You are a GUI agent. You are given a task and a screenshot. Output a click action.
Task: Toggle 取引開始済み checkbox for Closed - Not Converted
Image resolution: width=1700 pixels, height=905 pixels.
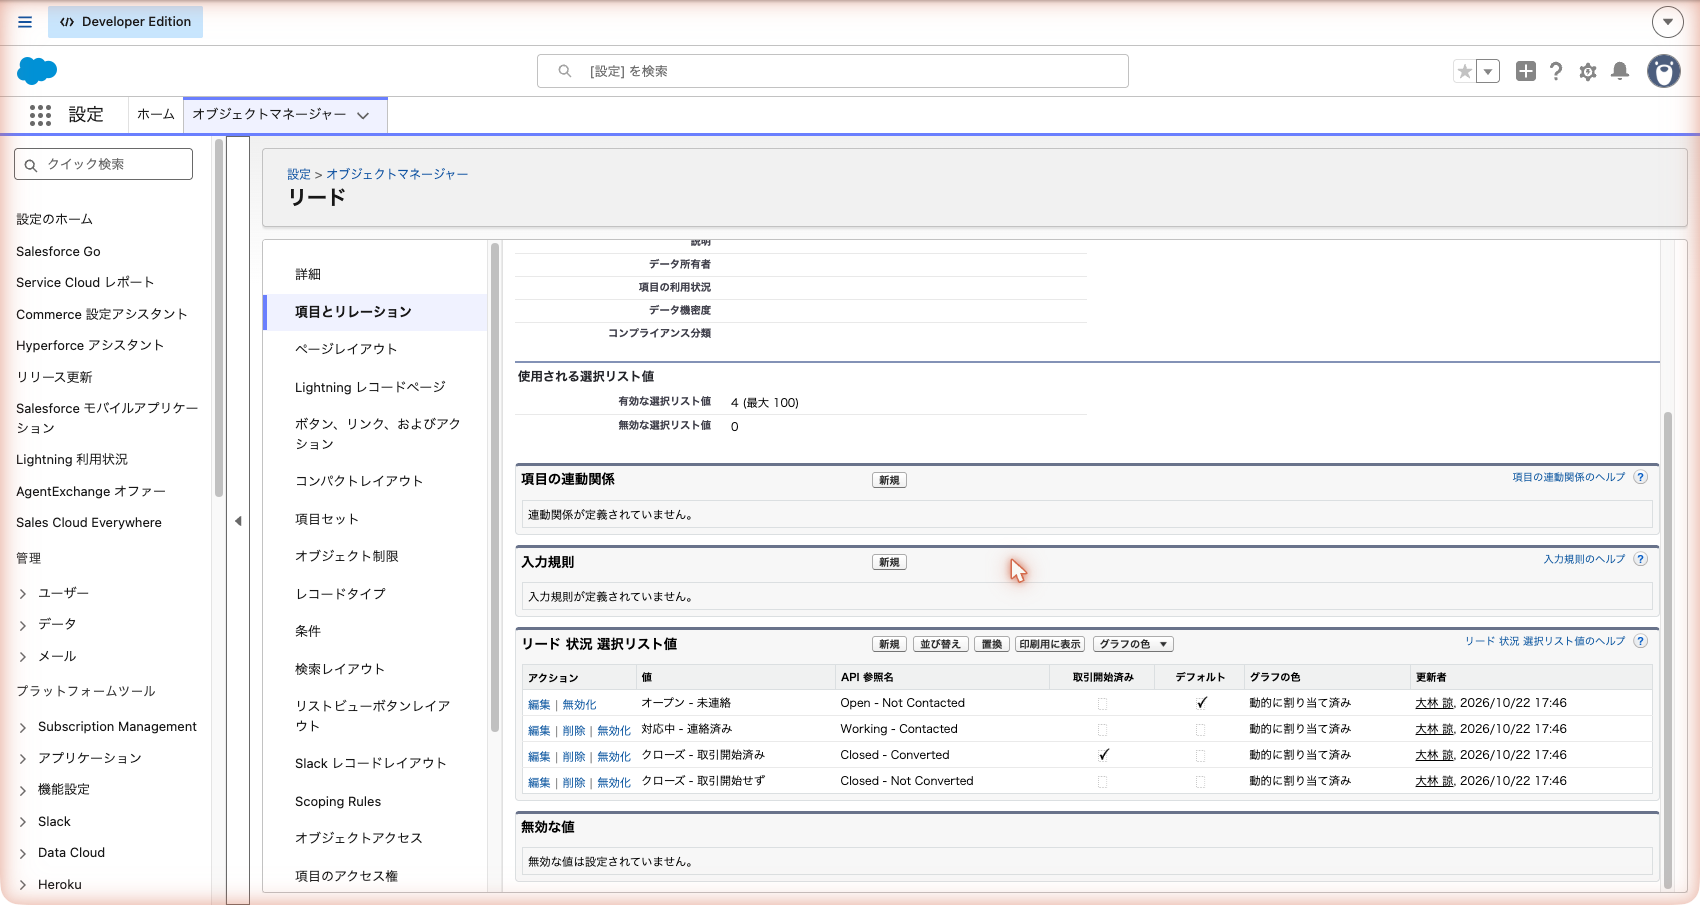[1102, 782]
